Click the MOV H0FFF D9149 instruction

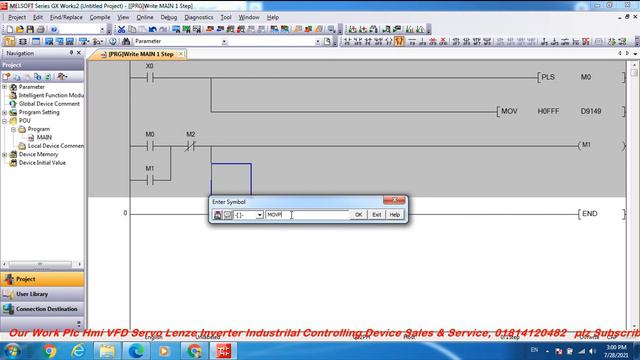pyautogui.click(x=560, y=111)
